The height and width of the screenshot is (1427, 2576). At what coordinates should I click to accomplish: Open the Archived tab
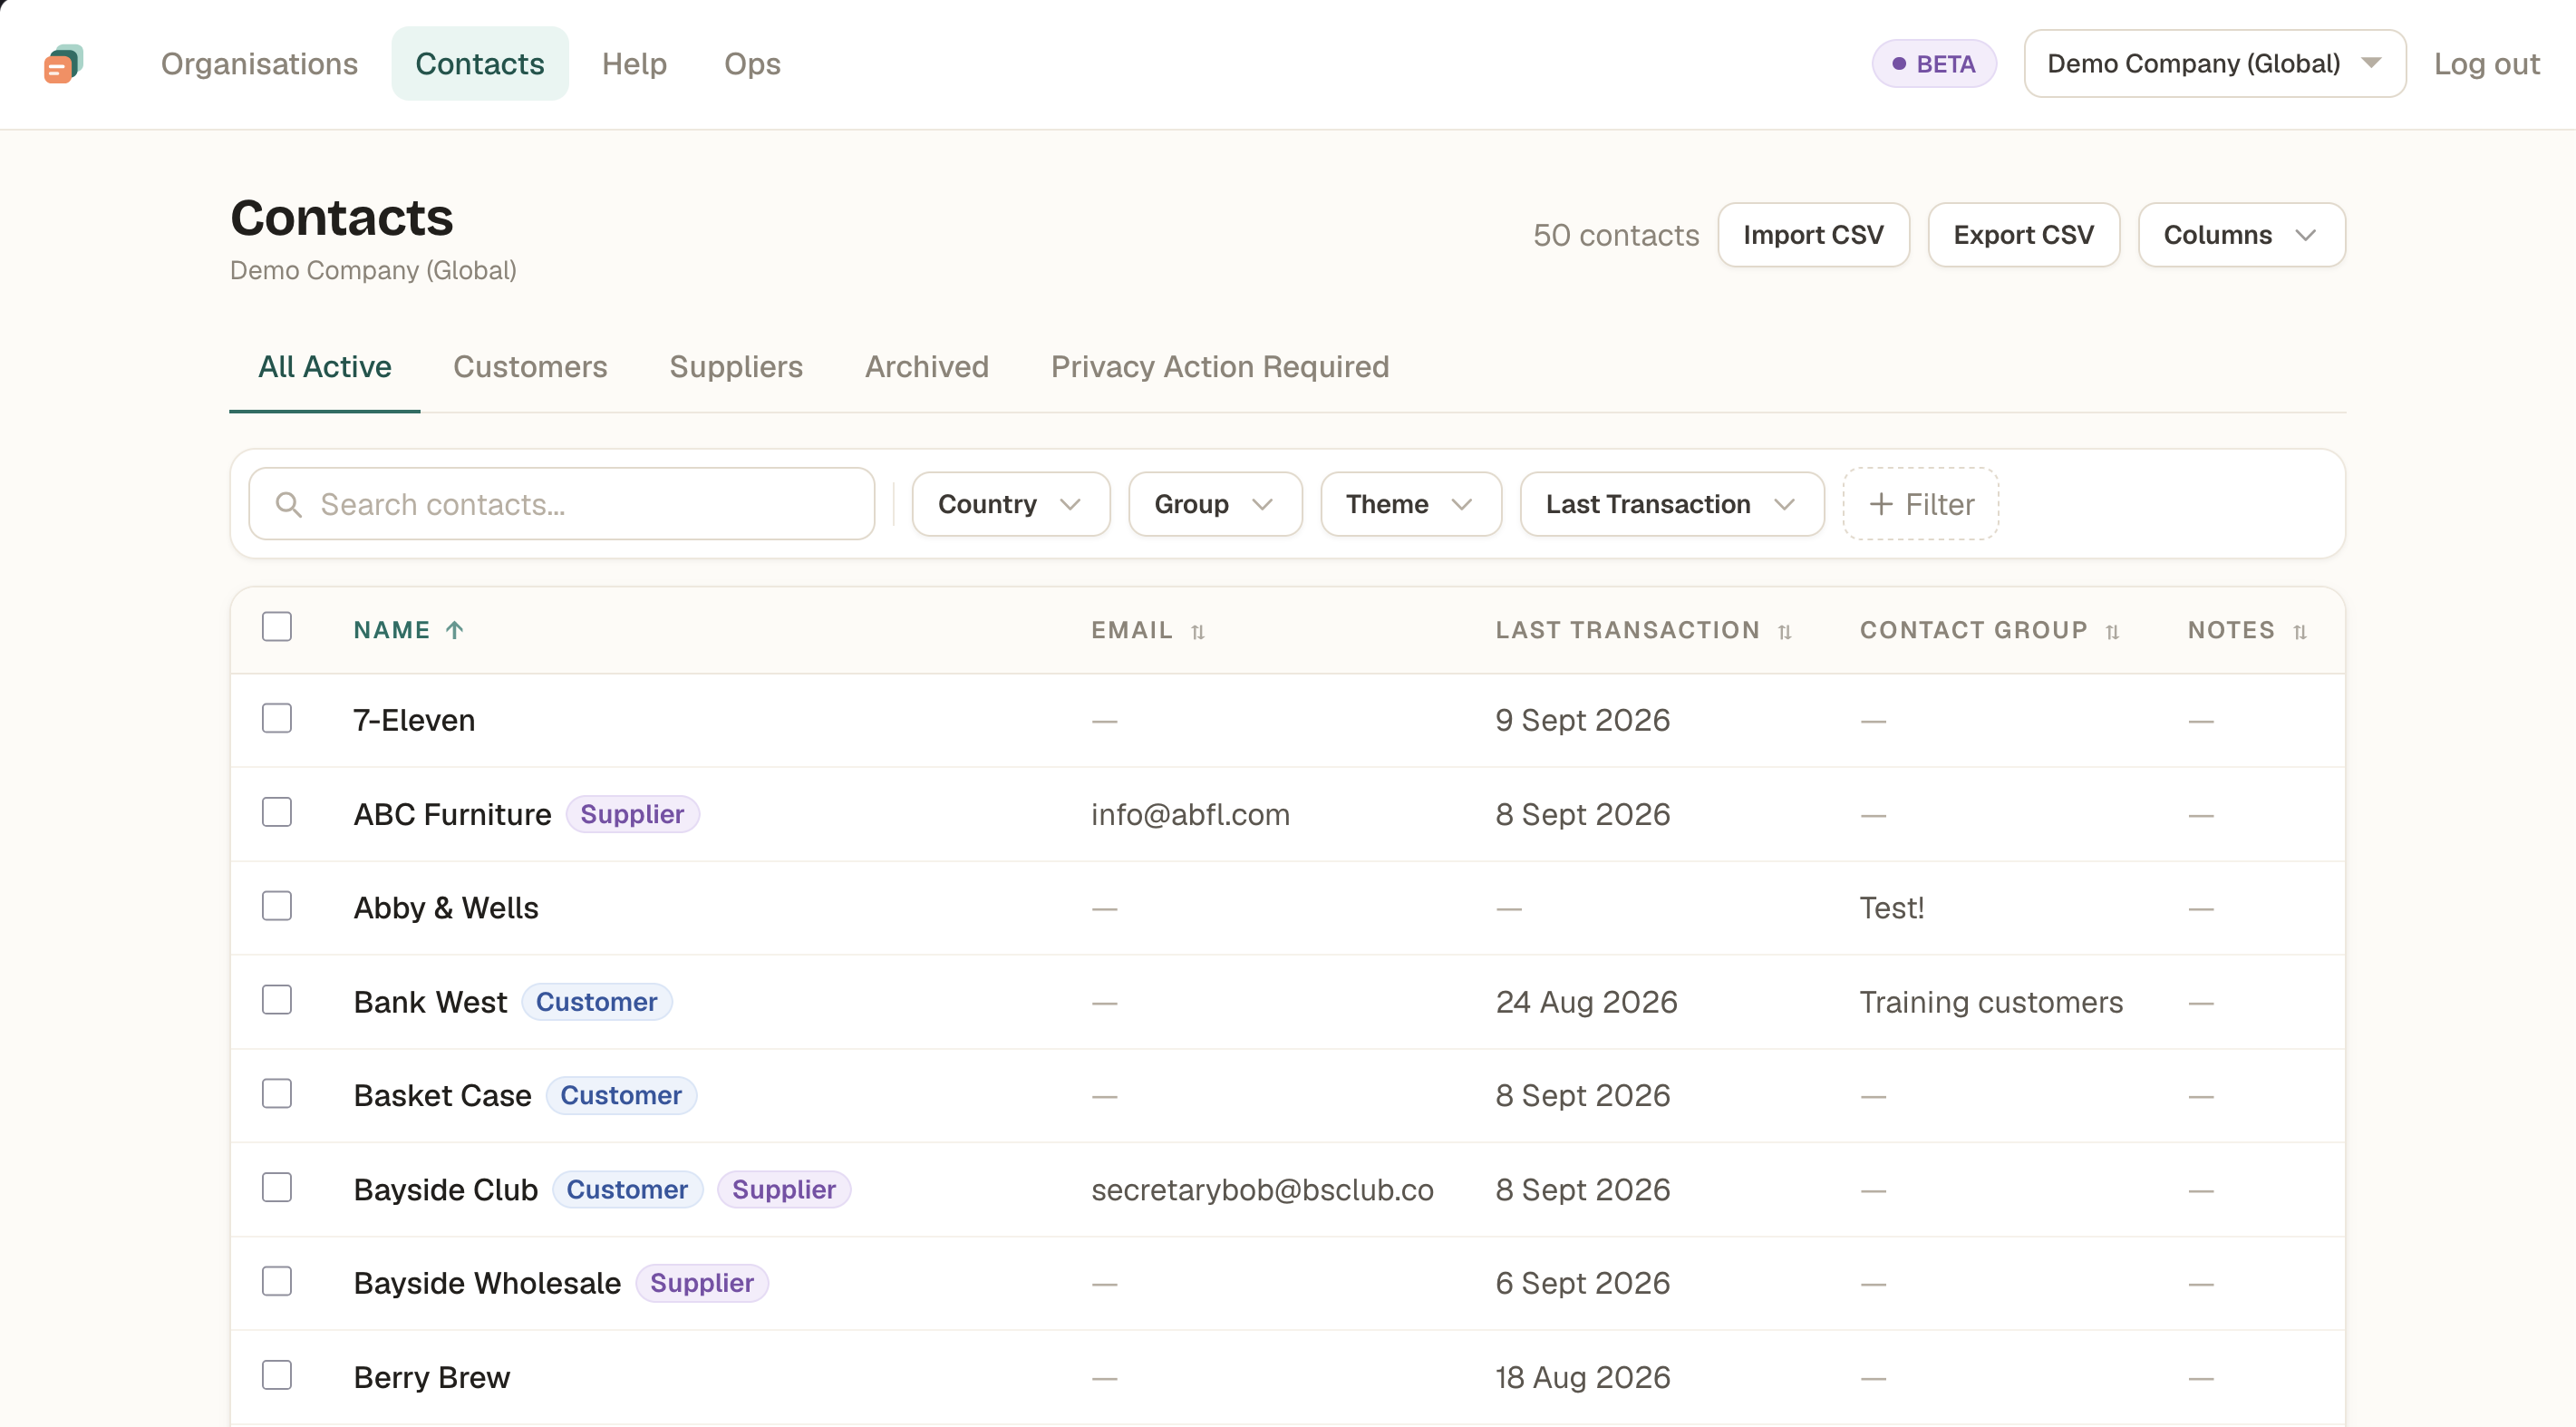point(927,367)
